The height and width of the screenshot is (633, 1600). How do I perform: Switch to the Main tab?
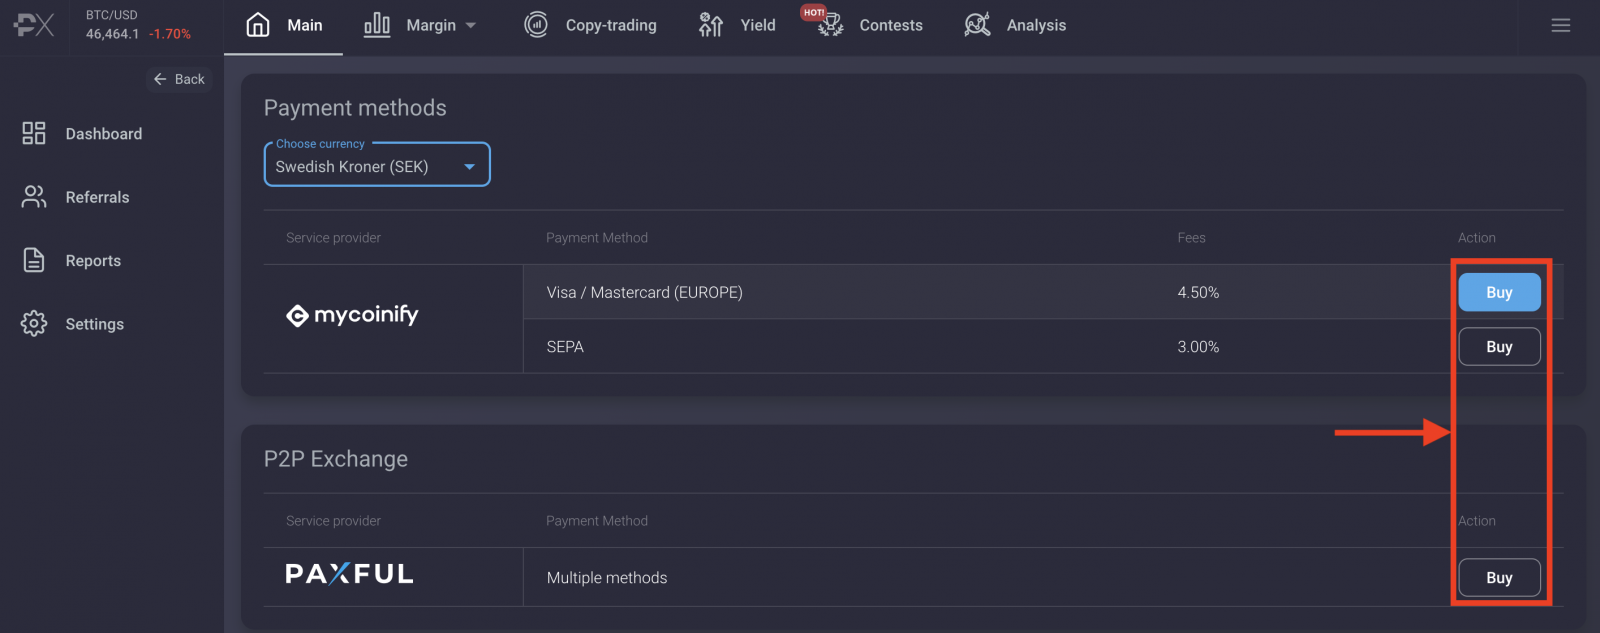tap(284, 25)
